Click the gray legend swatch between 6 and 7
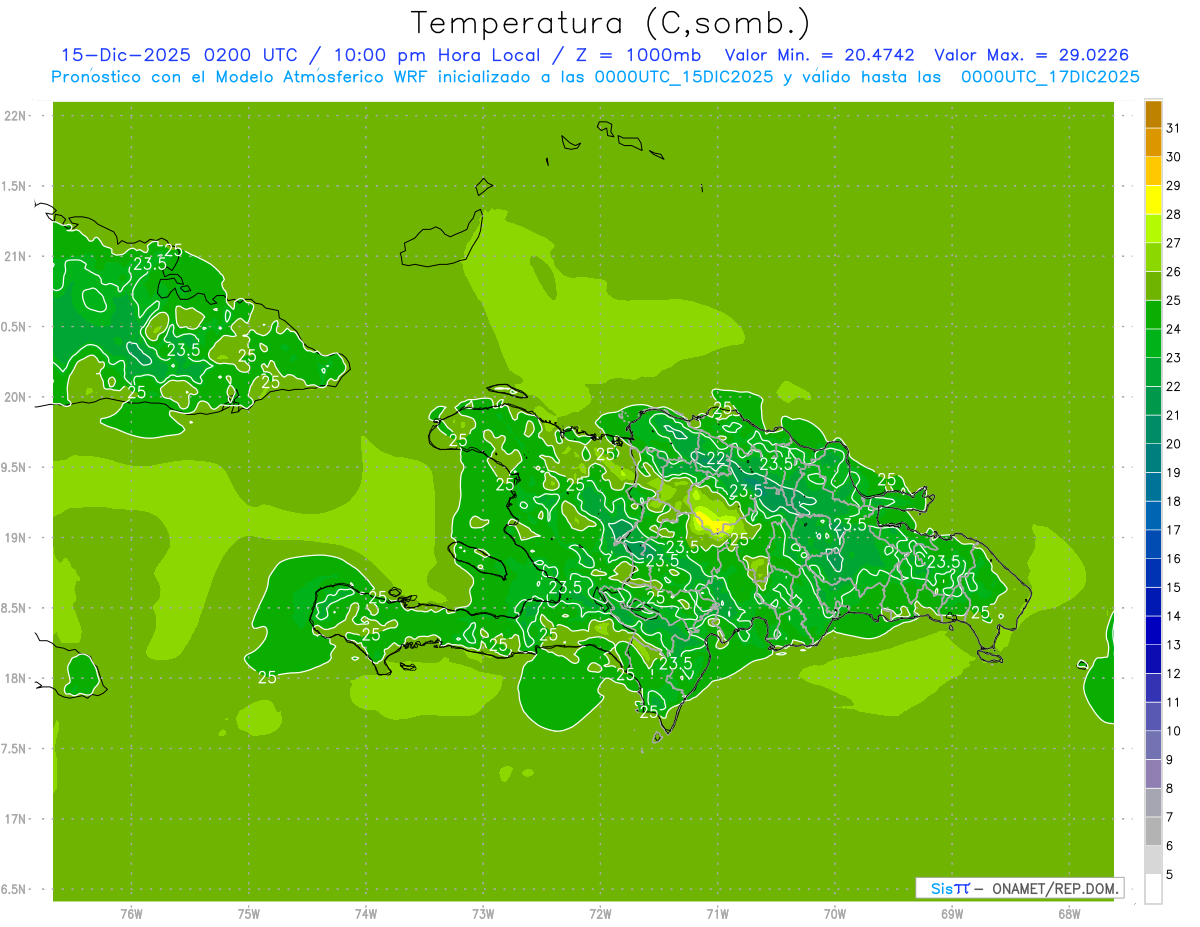 [1153, 832]
